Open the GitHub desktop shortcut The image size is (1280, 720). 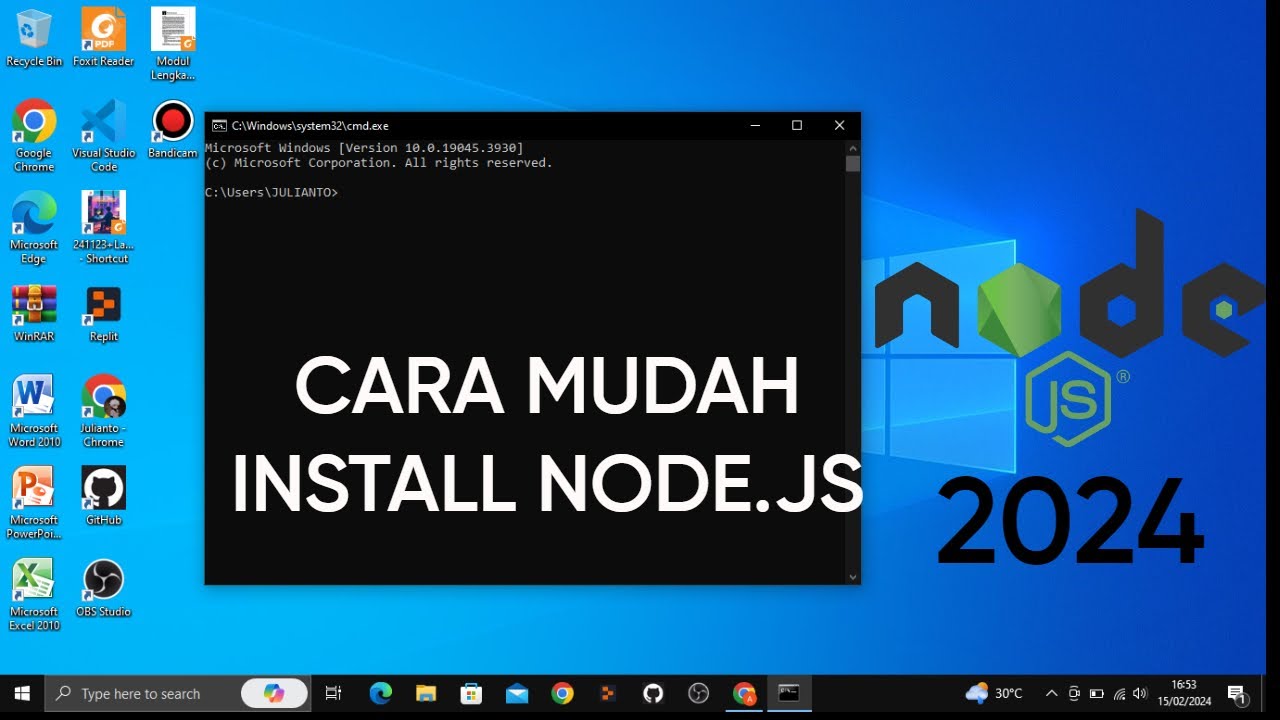(x=103, y=496)
